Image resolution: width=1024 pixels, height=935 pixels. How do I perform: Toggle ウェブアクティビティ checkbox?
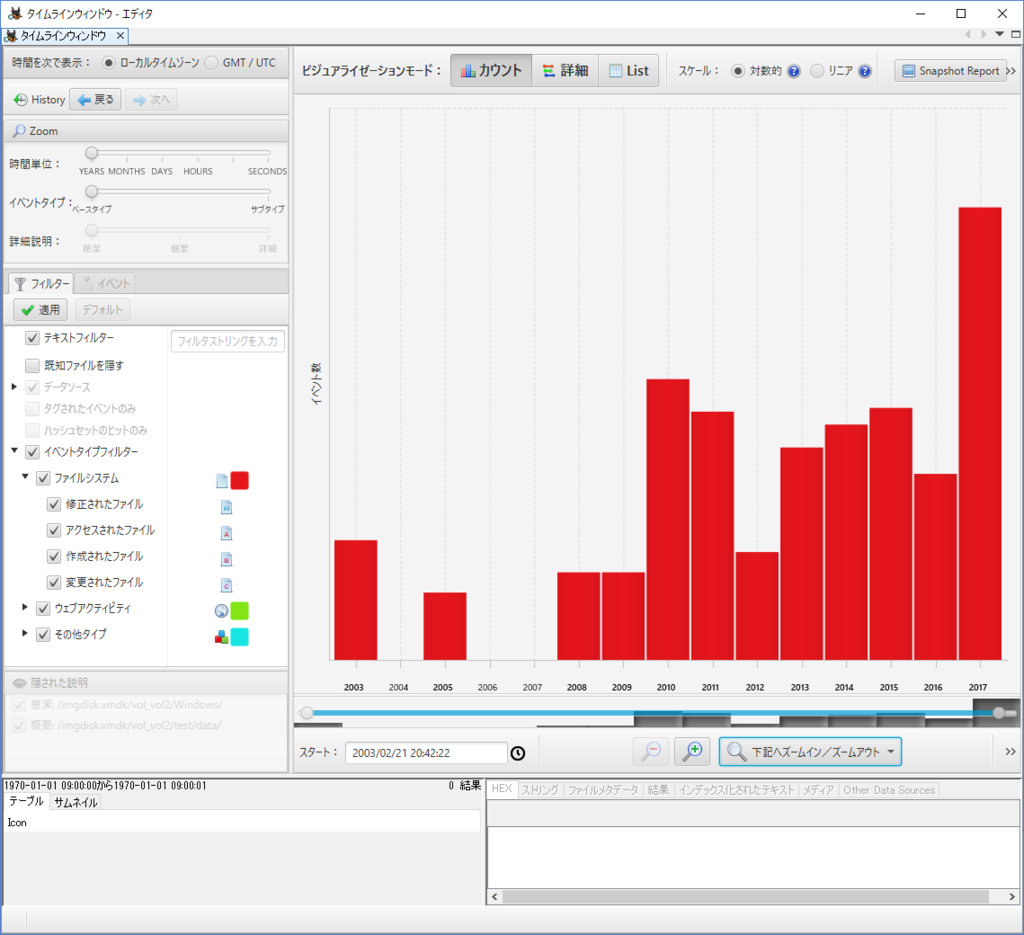point(43,609)
